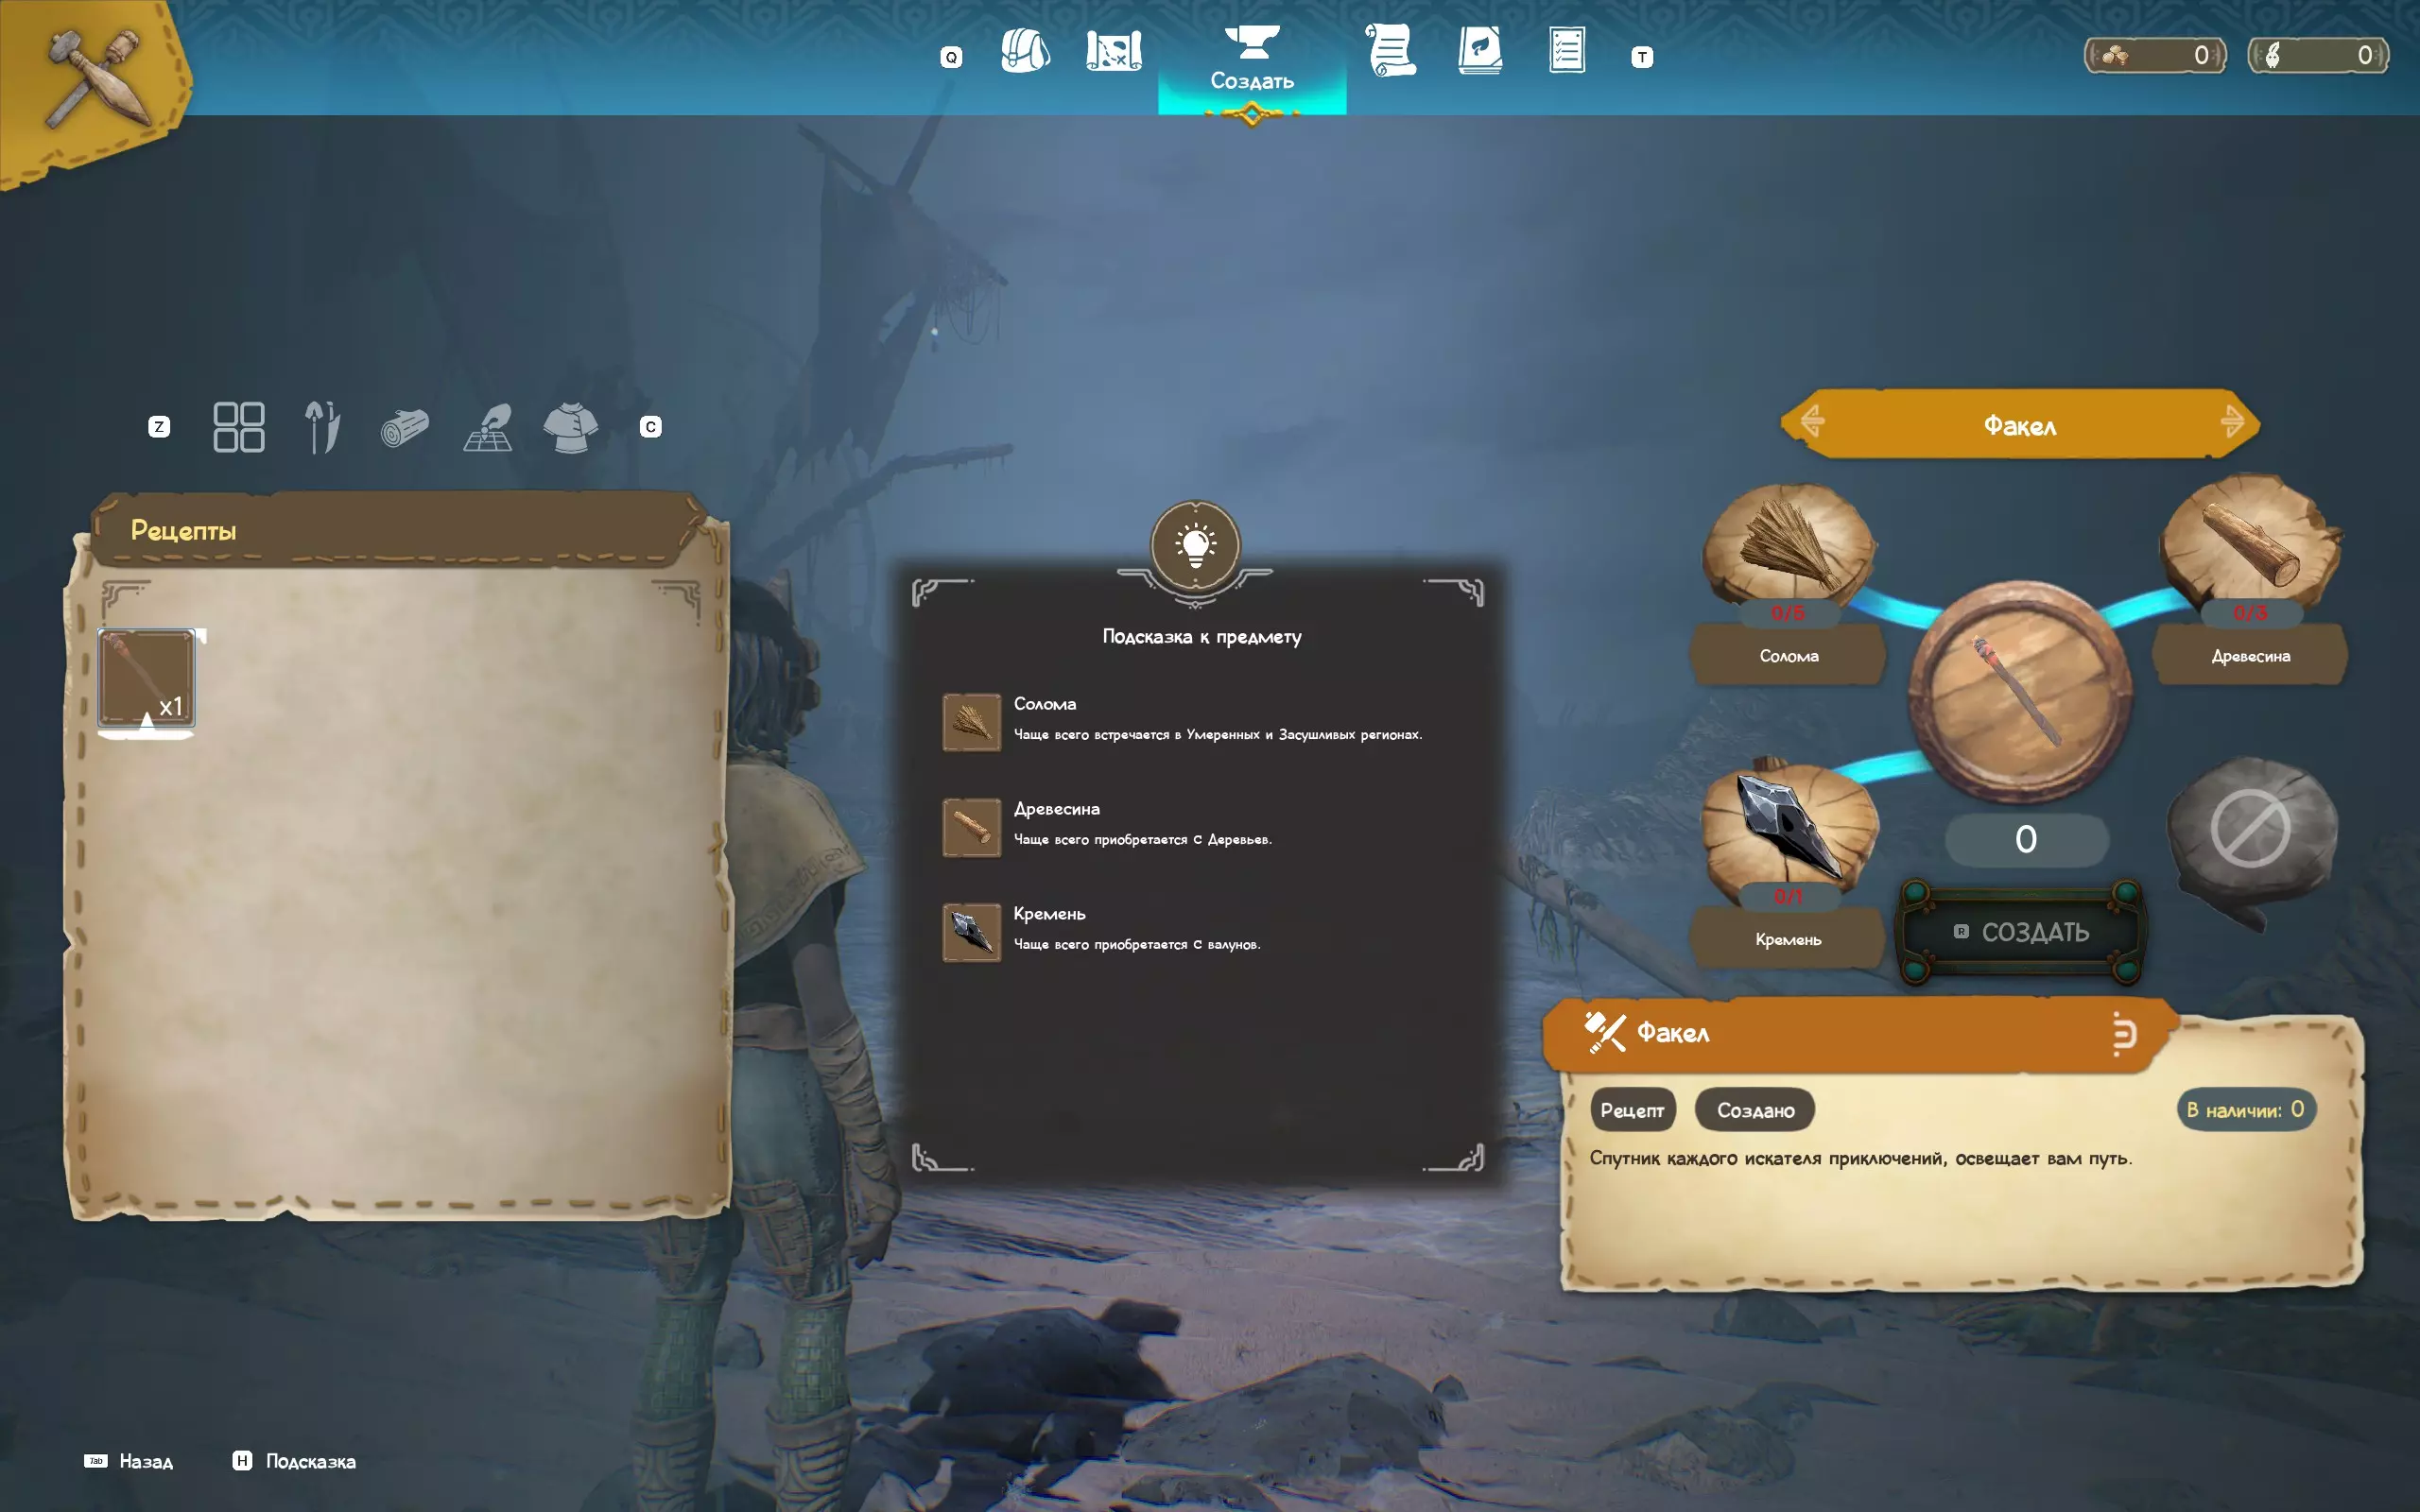Image resolution: width=2420 pixels, height=1512 pixels.
Task: Open the quest scroll tab
Action: coord(1391,50)
